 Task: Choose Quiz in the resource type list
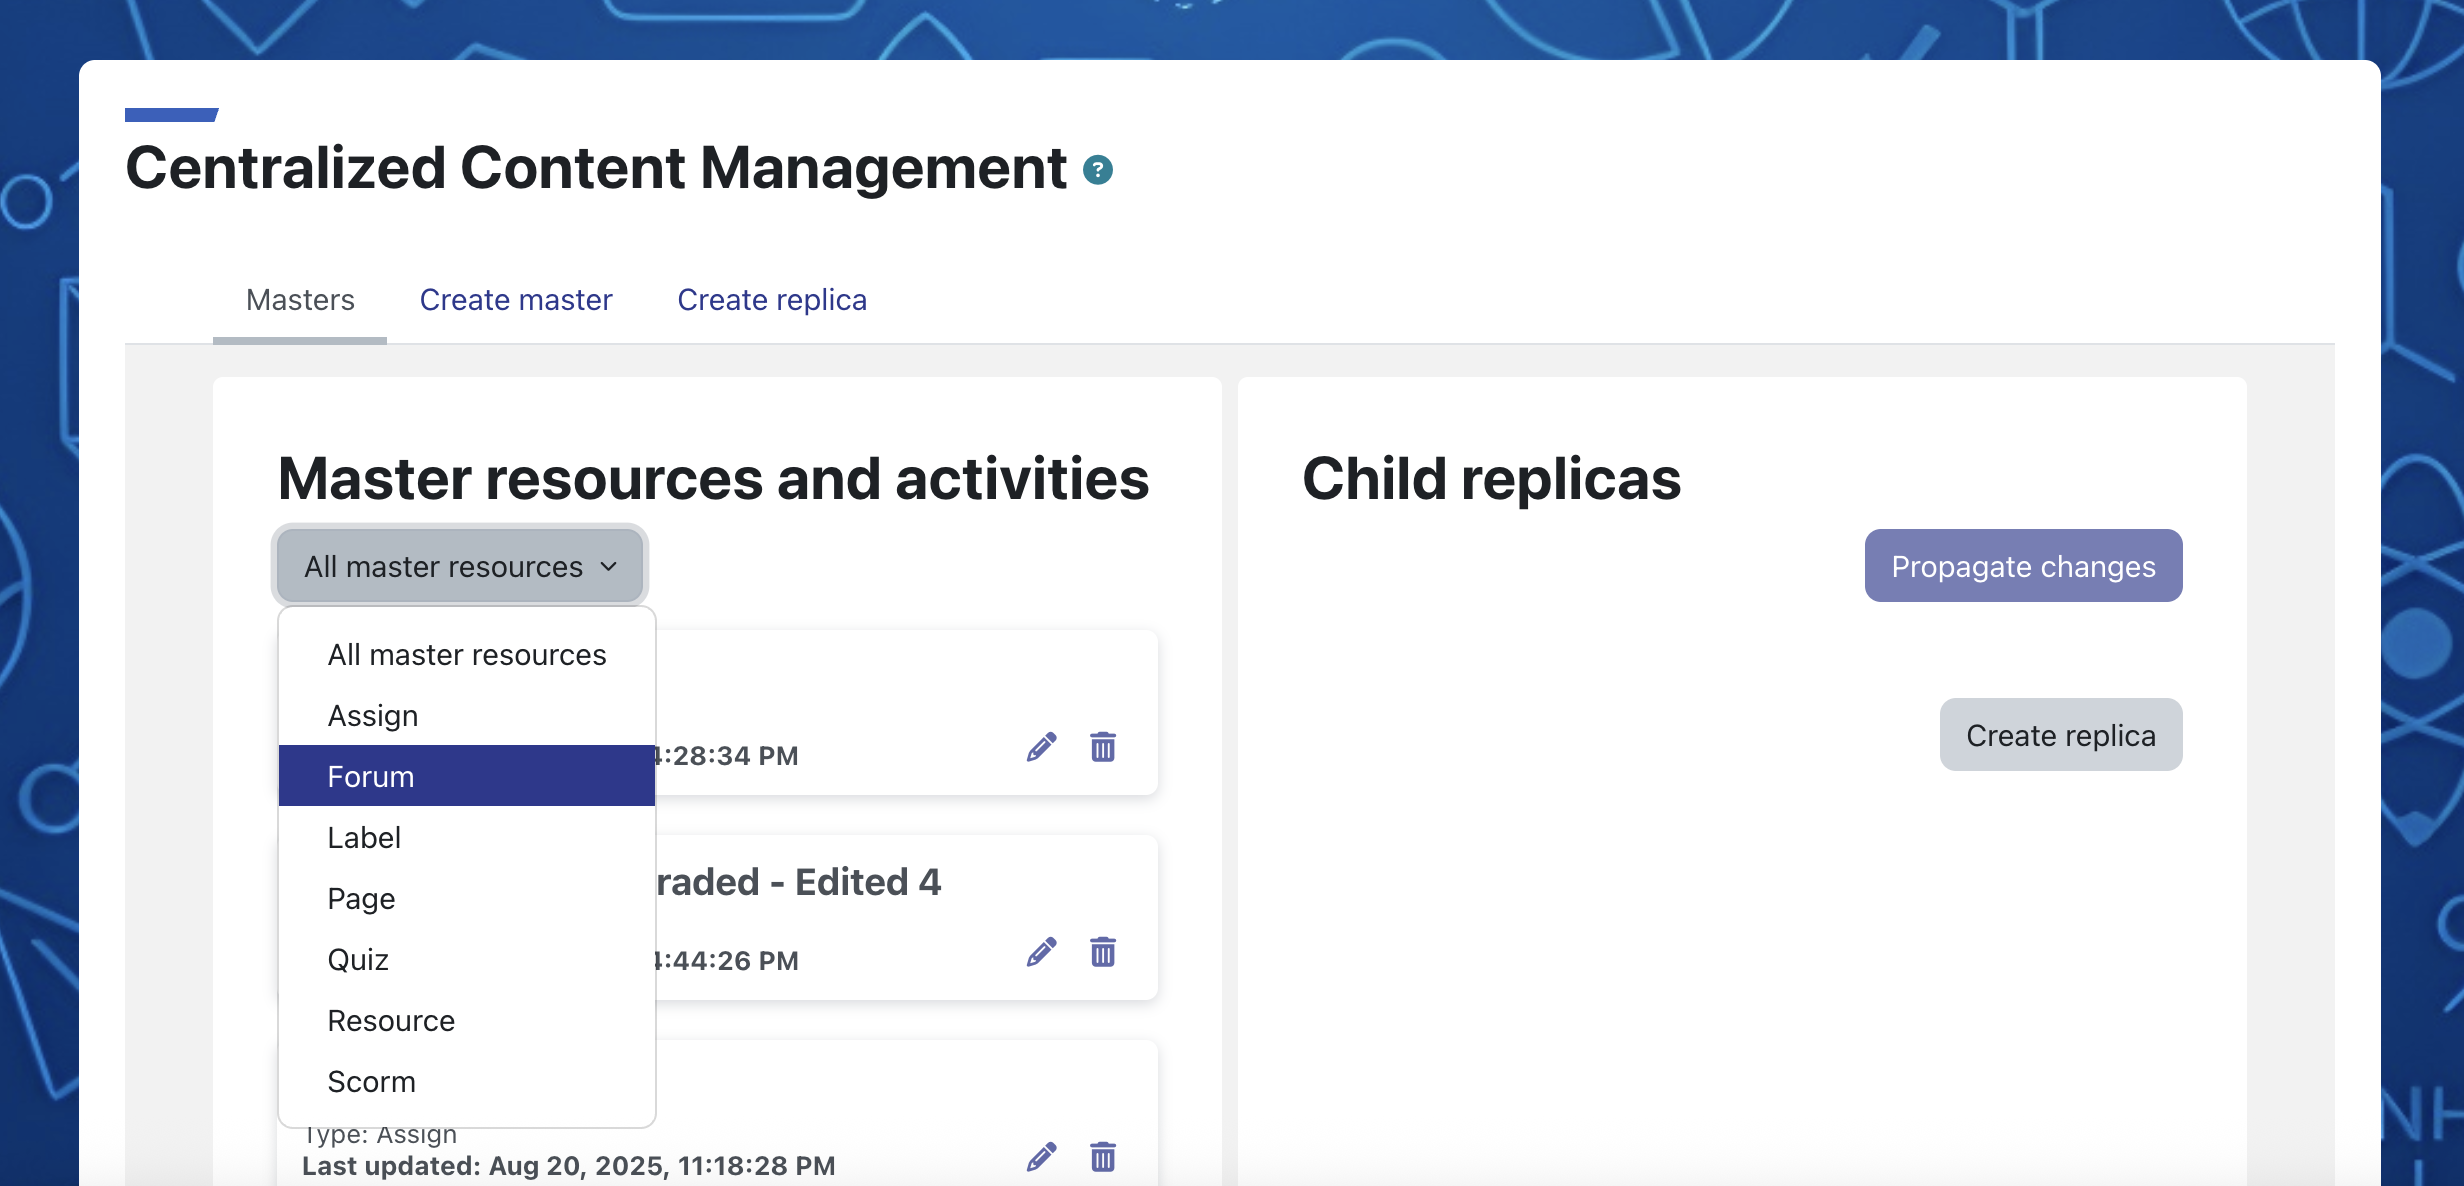(467, 959)
